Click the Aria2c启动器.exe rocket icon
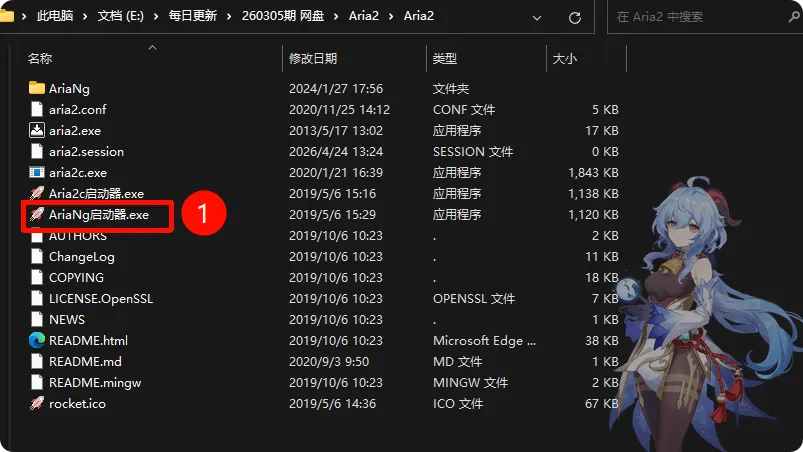This screenshot has height=452, width=803. tap(36, 193)
